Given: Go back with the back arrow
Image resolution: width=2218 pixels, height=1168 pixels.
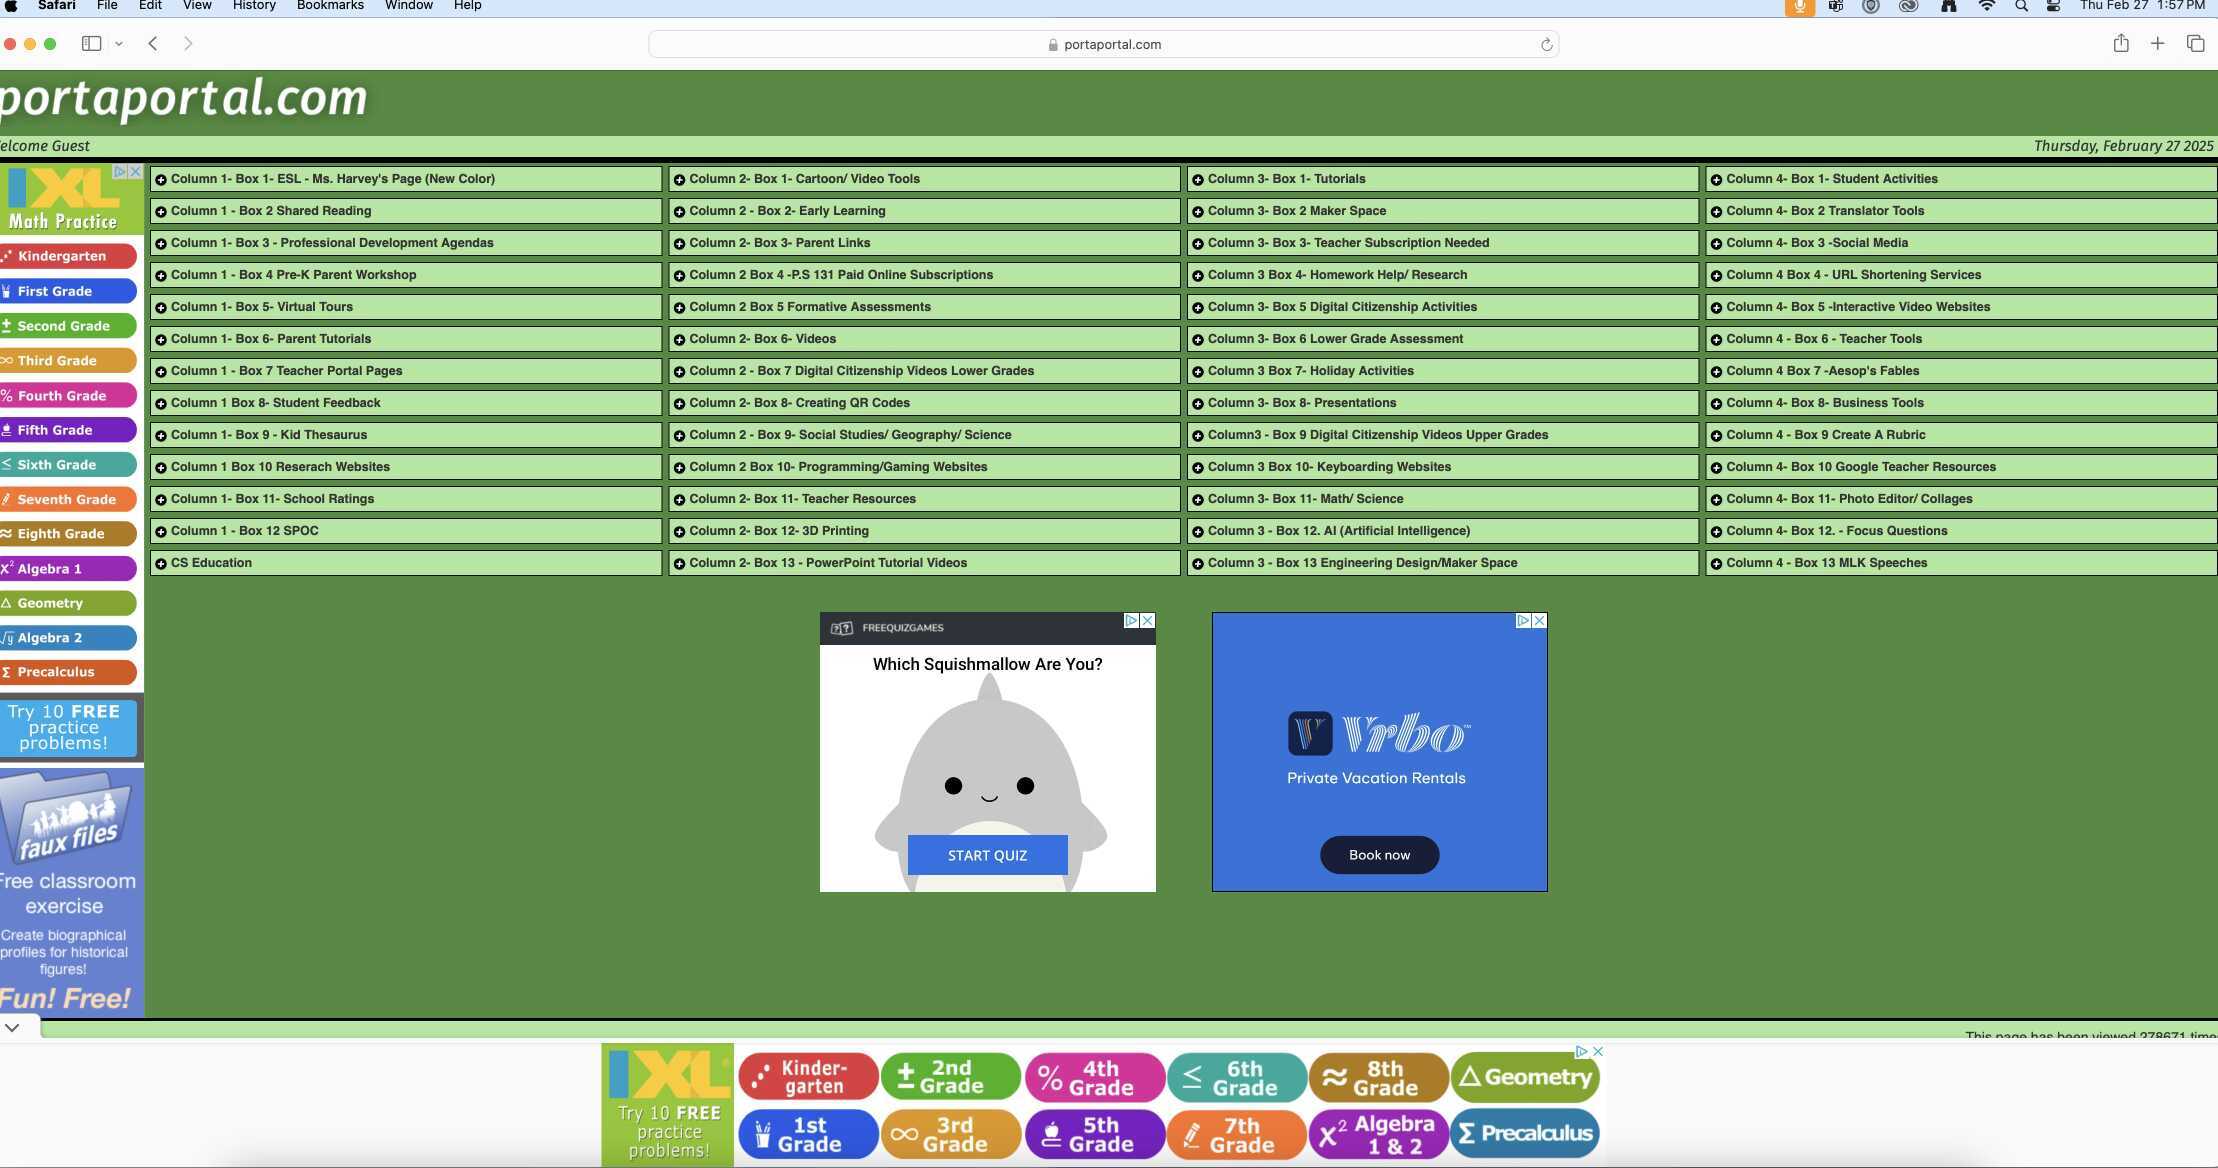Looking at the screenshot, I should (x=153, y=44).
